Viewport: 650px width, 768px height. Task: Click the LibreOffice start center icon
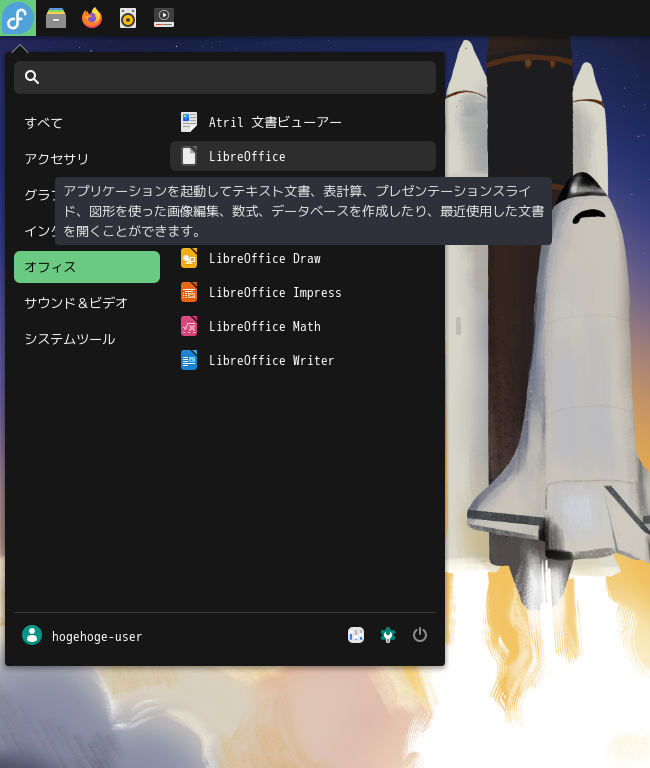189,156
